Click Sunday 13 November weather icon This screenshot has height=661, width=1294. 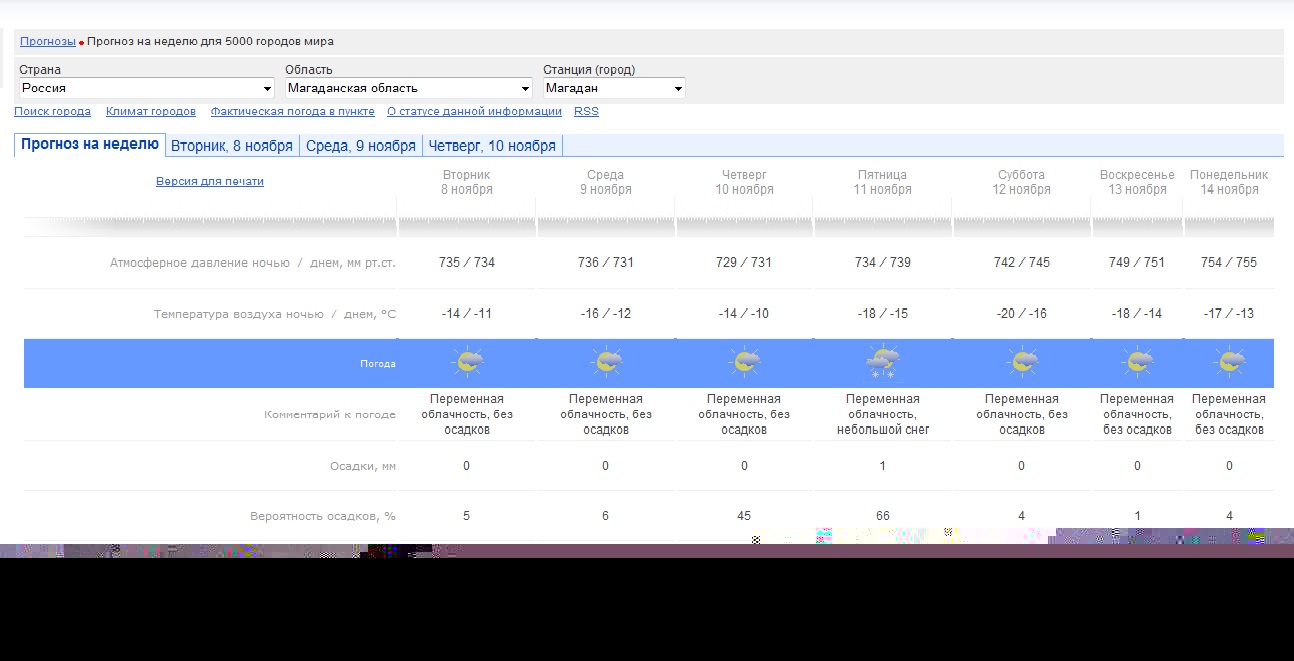click(x=1137, y=362)
